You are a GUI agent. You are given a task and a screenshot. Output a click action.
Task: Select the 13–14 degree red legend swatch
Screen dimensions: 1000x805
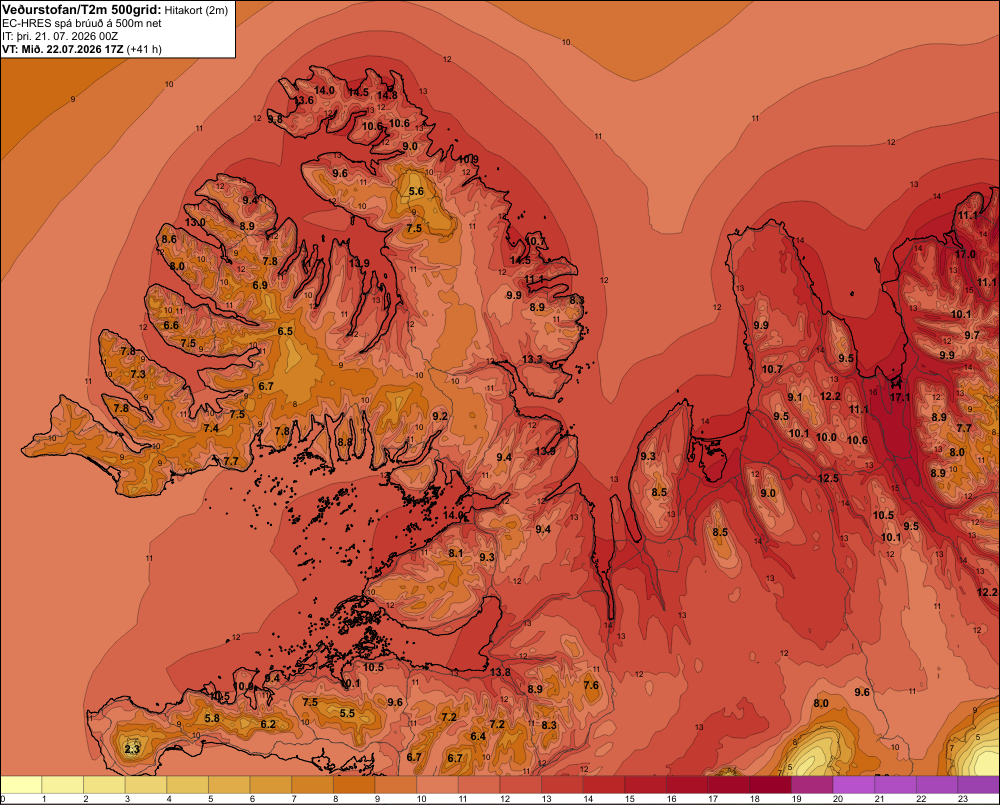(562, 785)
